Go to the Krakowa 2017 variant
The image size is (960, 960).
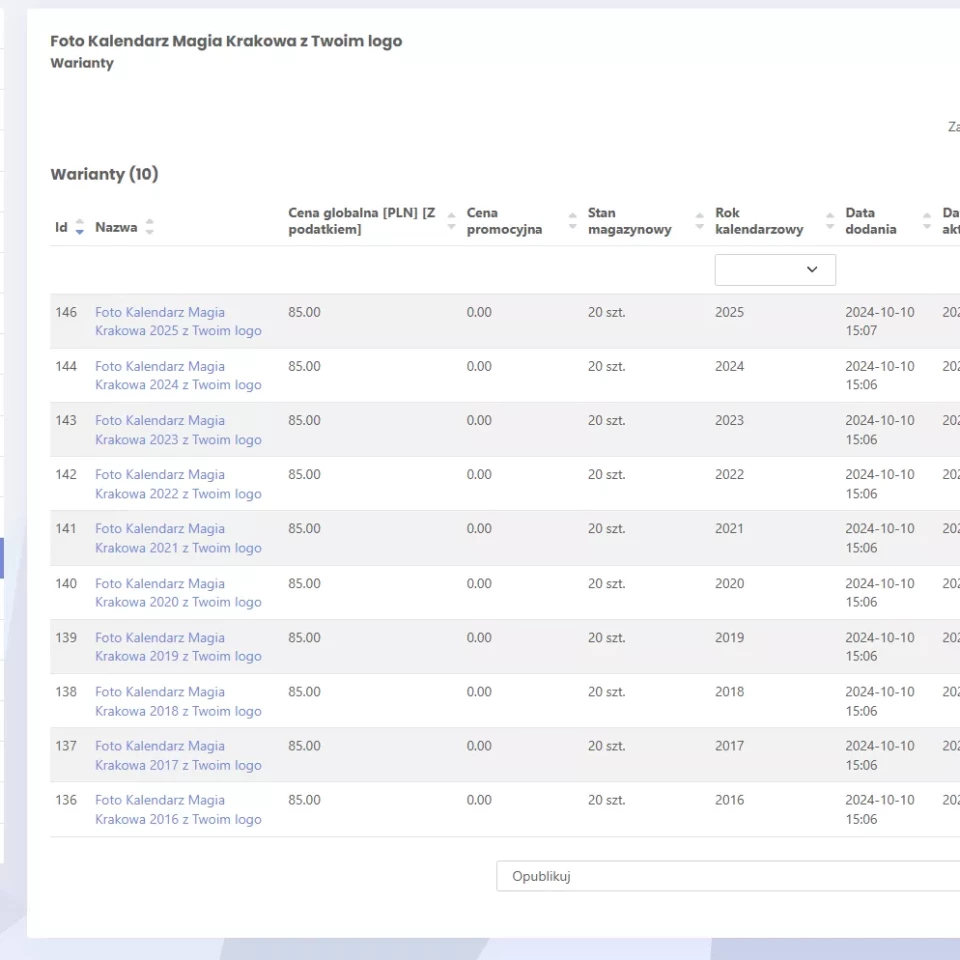point(178,755)
